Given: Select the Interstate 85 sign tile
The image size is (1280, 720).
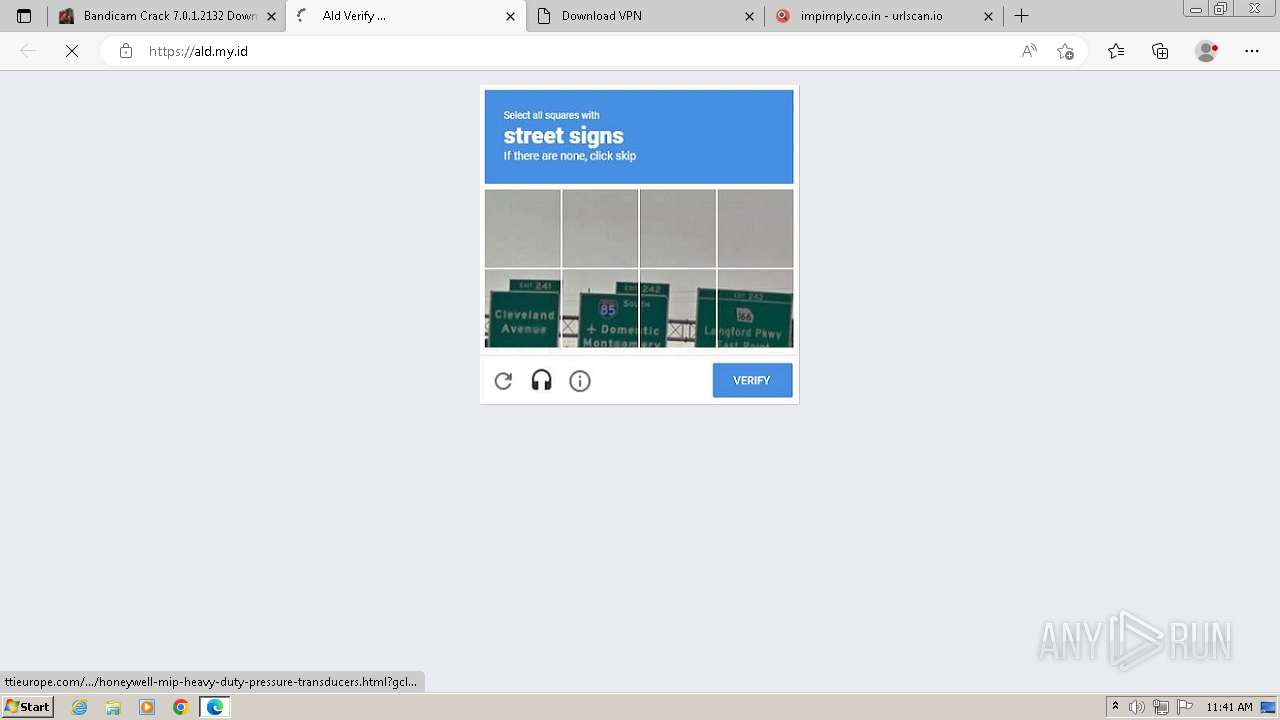Looking at the screenshot, I should [600, 308].
